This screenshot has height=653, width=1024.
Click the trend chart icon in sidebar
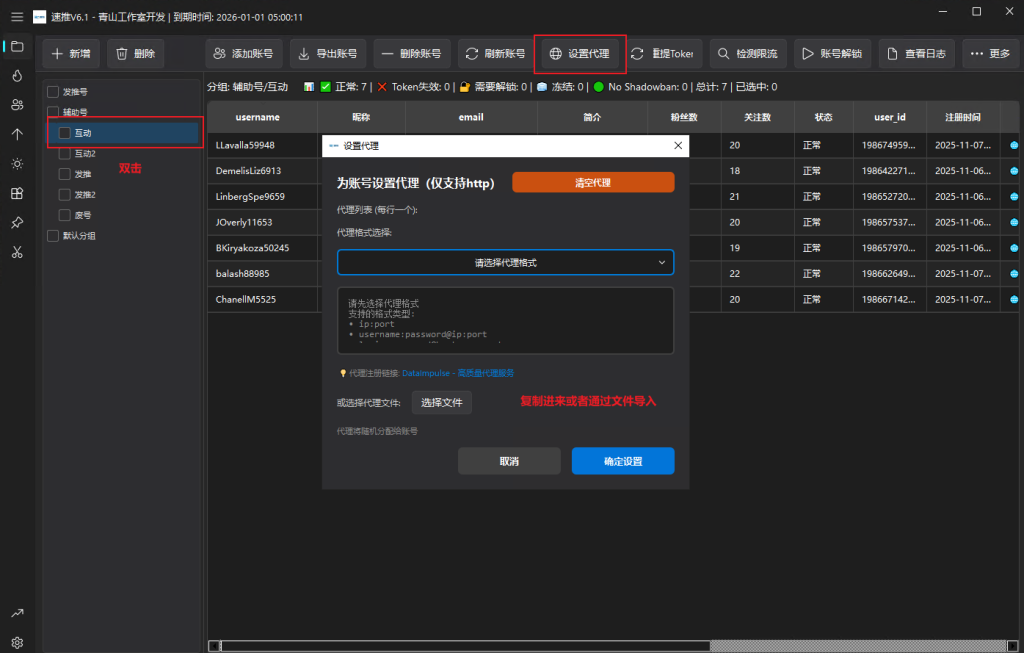tap(17, 613)
